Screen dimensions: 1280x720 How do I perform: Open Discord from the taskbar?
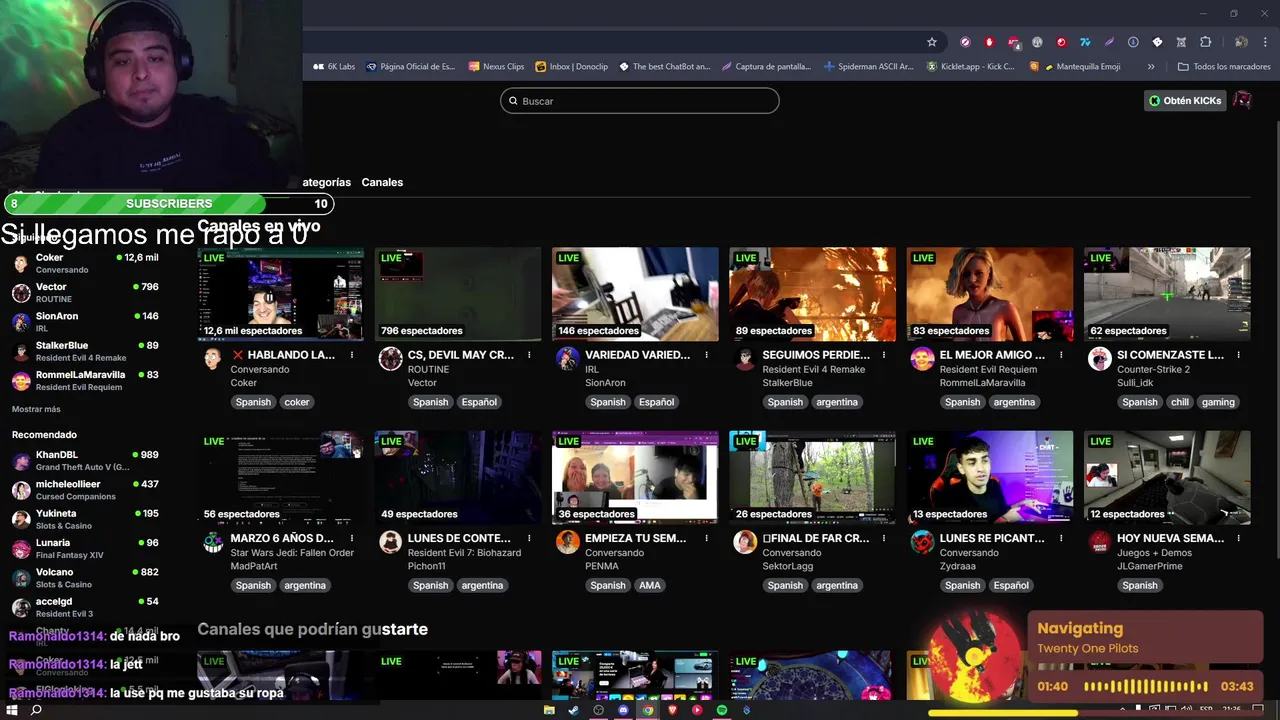(623, 710)
